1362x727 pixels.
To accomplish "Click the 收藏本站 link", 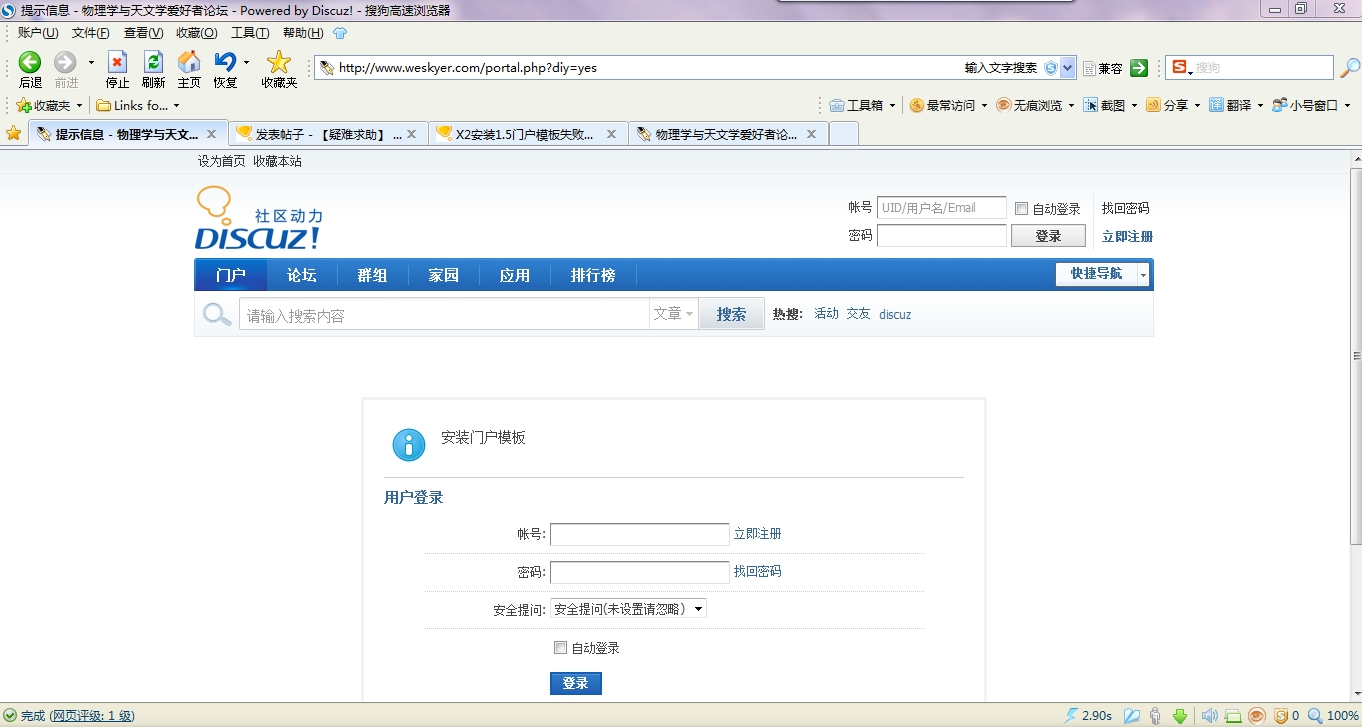I will coord(277,161).
